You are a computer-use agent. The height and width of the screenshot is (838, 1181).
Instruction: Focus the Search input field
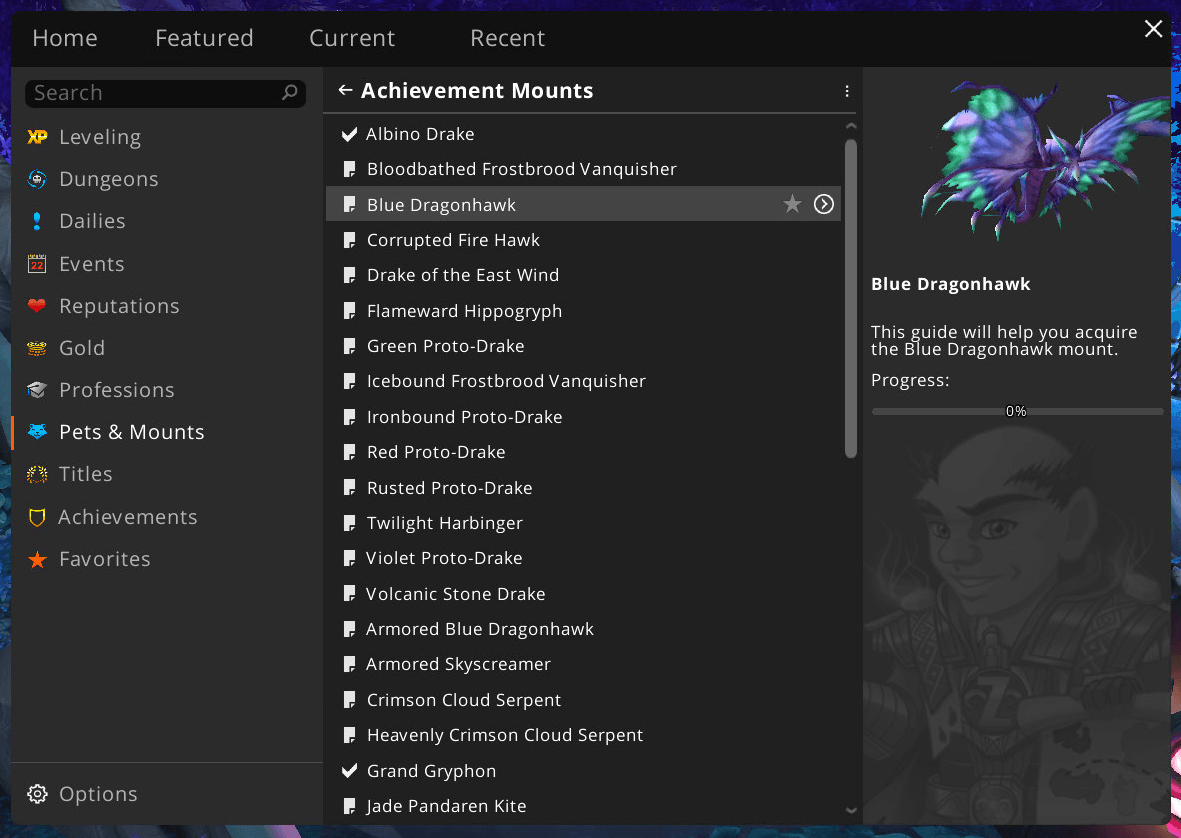tap(165, 93)
